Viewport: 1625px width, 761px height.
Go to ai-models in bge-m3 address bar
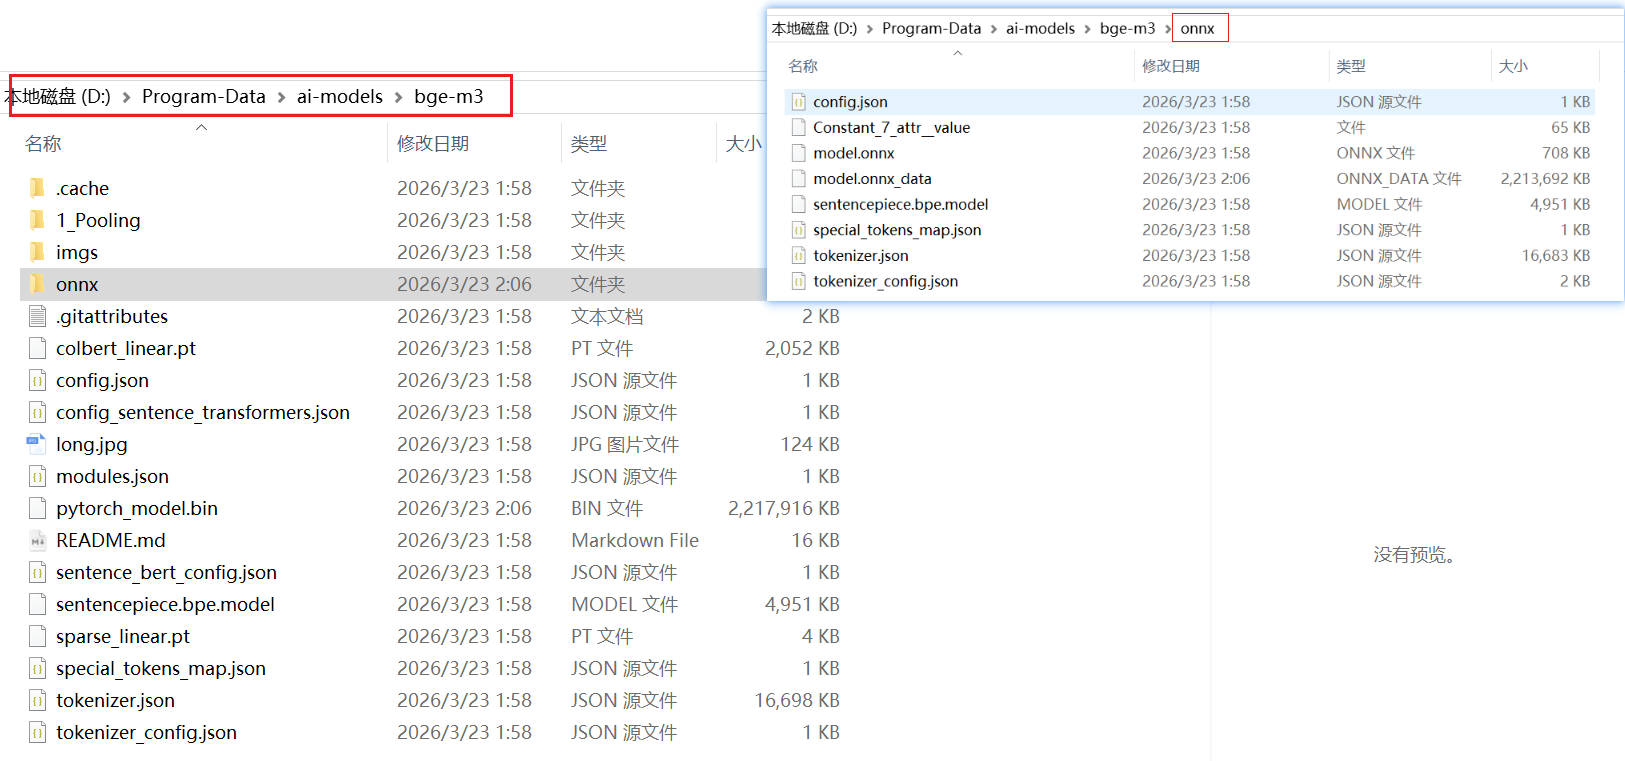click(340, 96)
